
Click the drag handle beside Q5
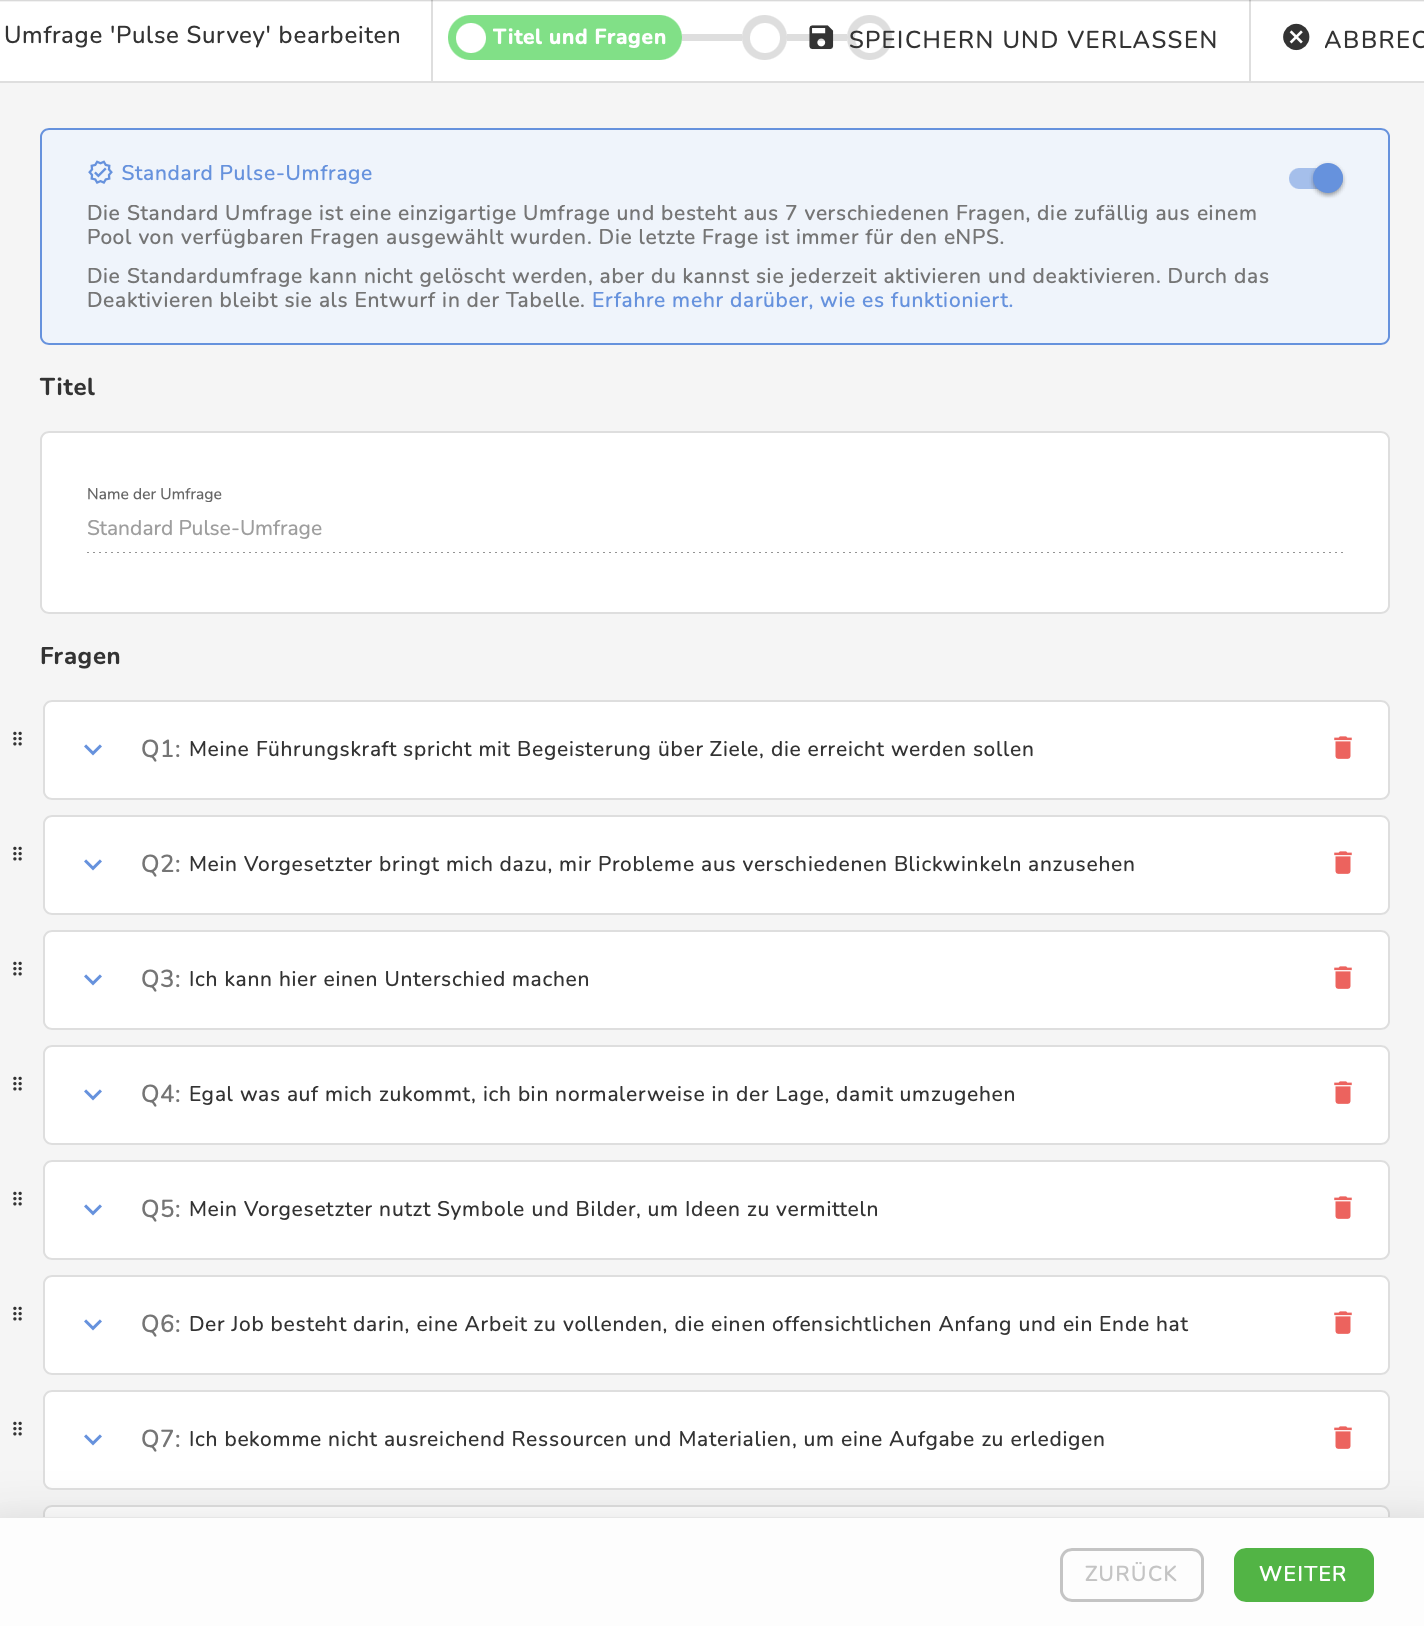tap(17, 1199)
